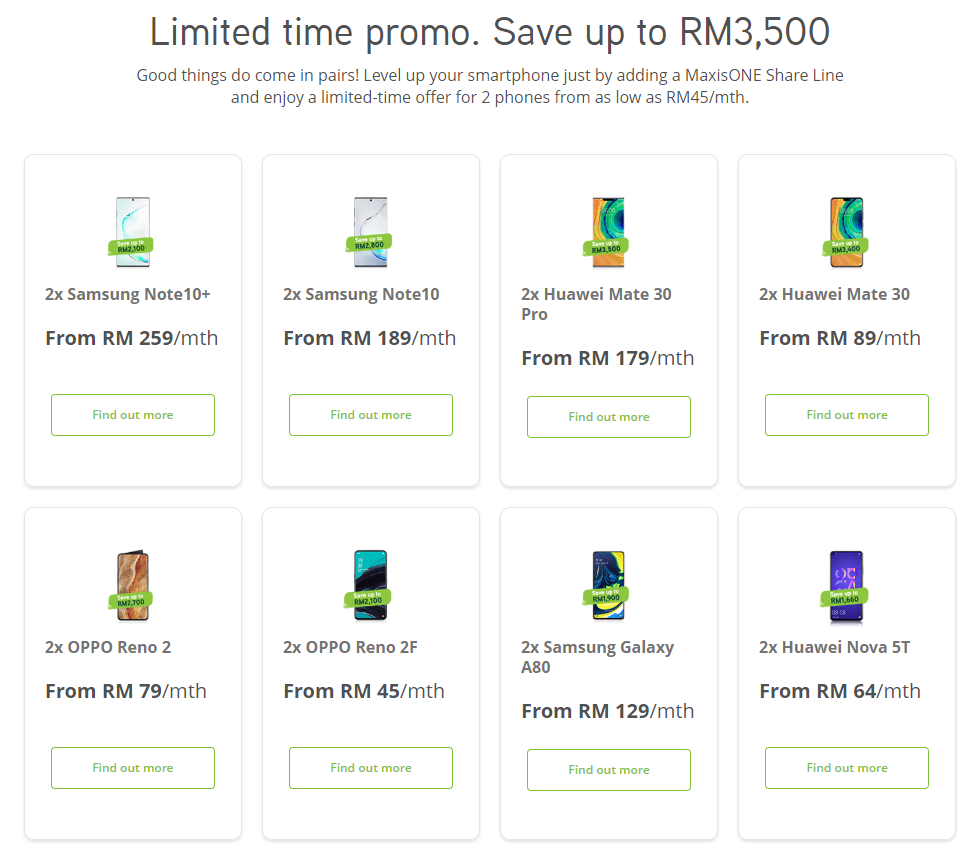
Task: Find out more about Samsung Note10+
Action: pyautogui.click(x=133, y=415)
